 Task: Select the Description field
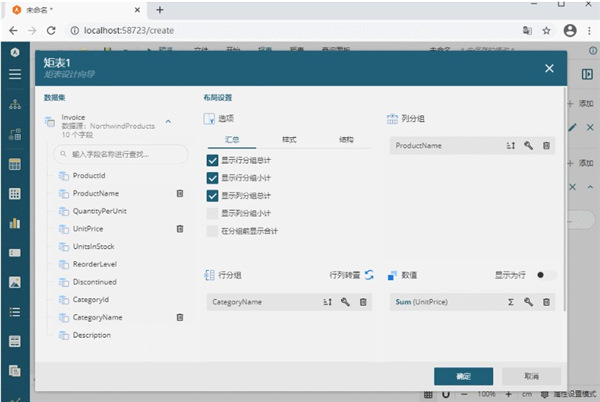coord(92,335)
